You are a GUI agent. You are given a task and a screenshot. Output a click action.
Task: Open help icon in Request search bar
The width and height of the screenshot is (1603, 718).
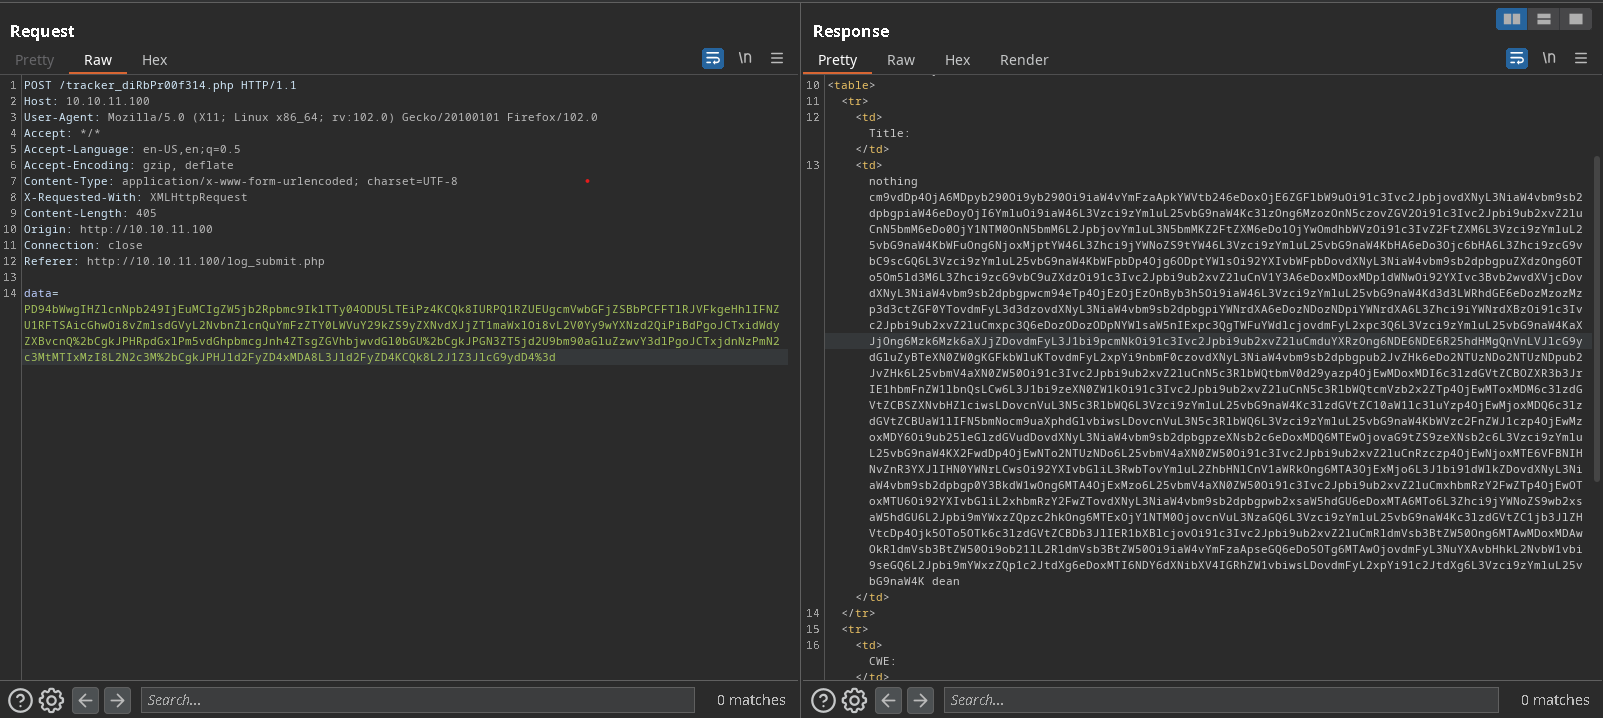pos(20,700)
